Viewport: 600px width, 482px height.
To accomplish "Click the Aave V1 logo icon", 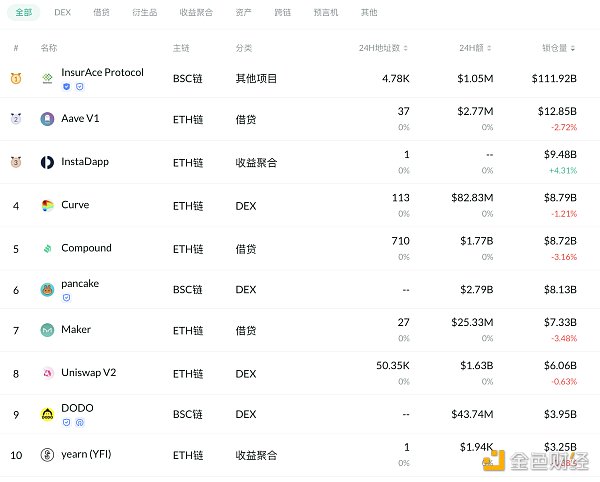I will click(x=47, y=119).
